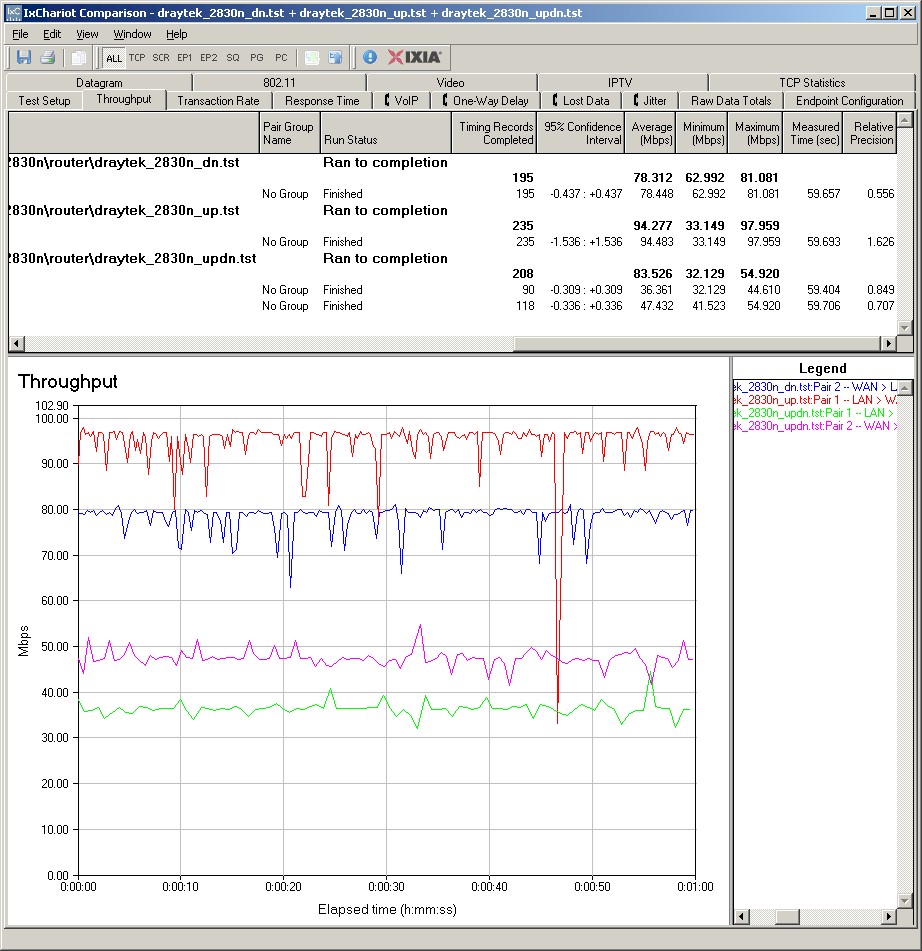Screen dimensions: 922x951
Task: Switch to the Response Time tab
Action: 322,101
